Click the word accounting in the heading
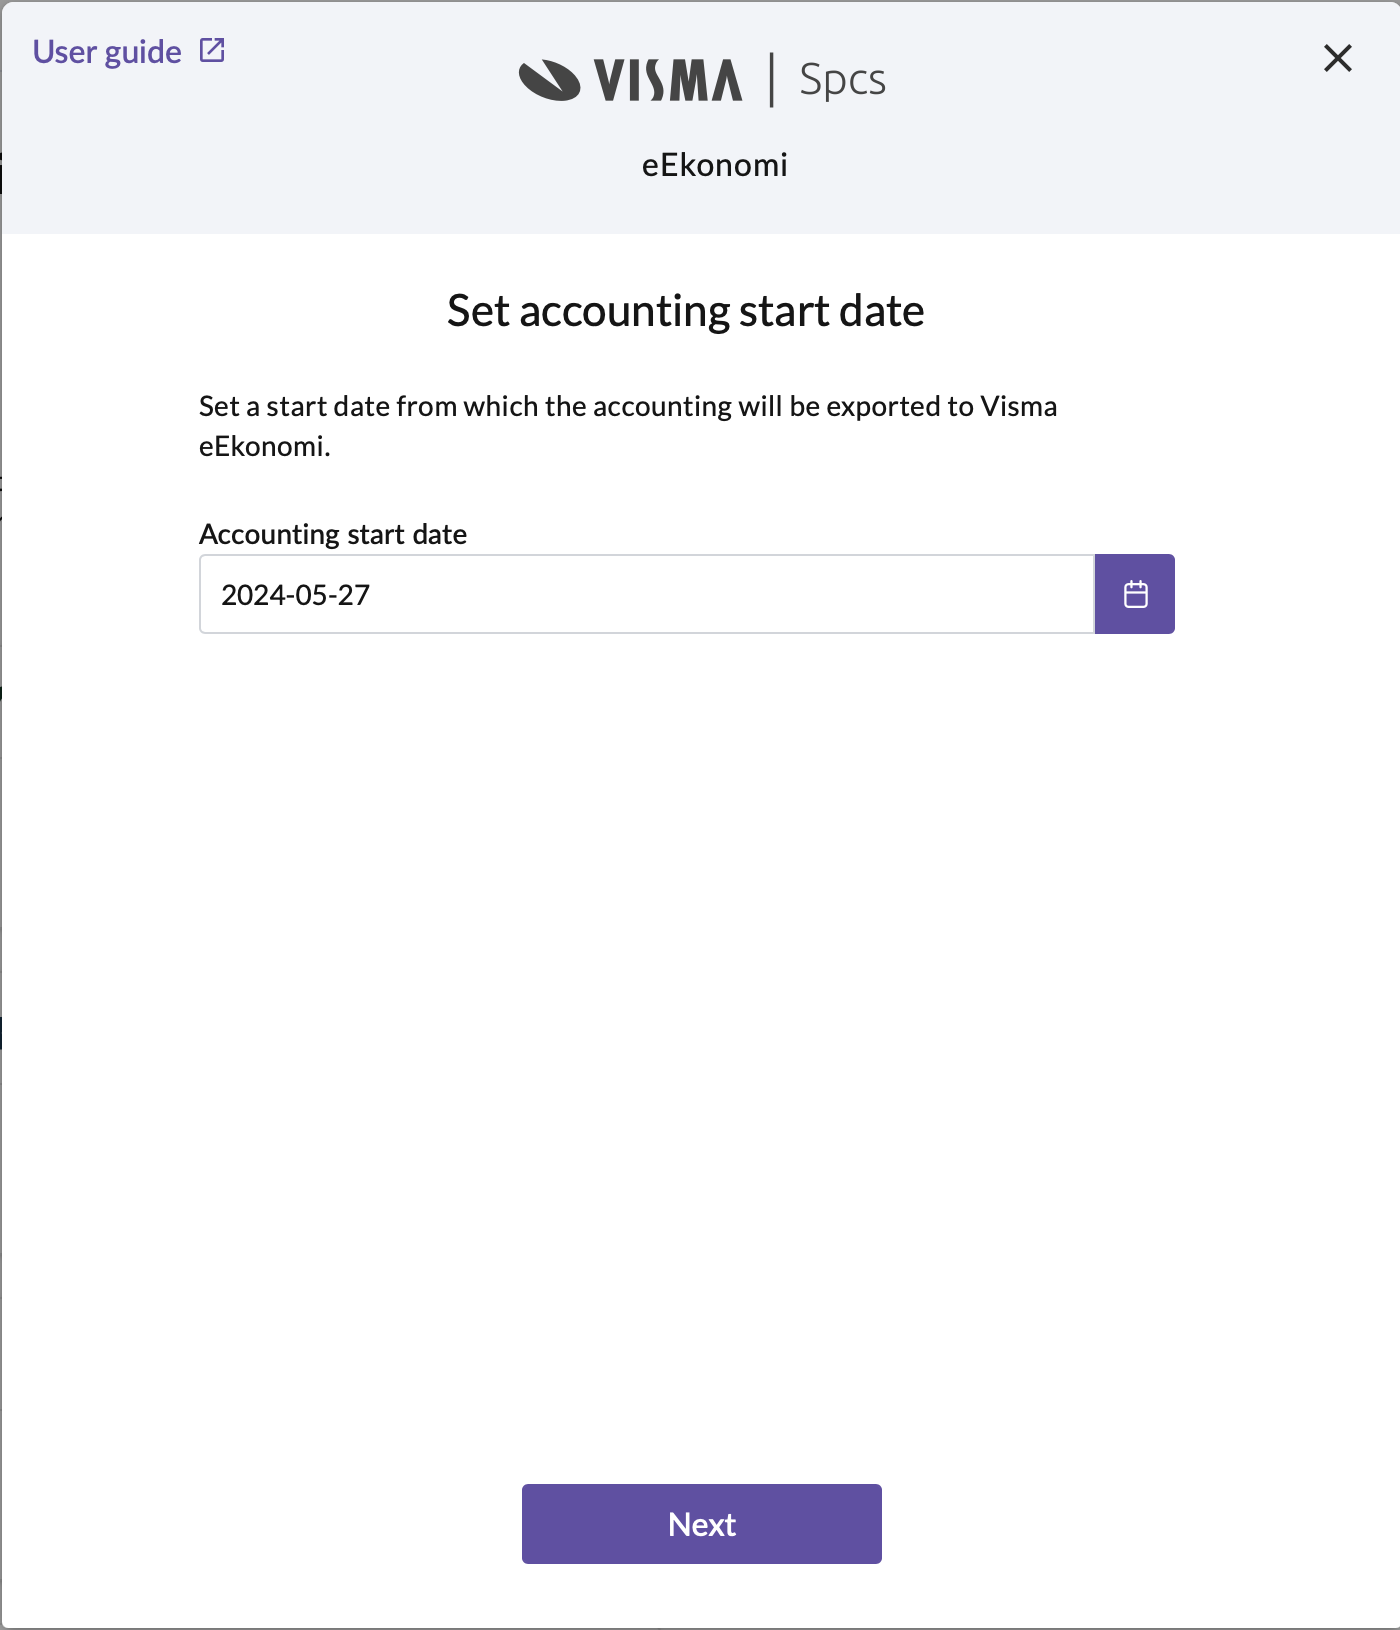The width and height of the screenshot is (1400, 1630). coord(625,312)
